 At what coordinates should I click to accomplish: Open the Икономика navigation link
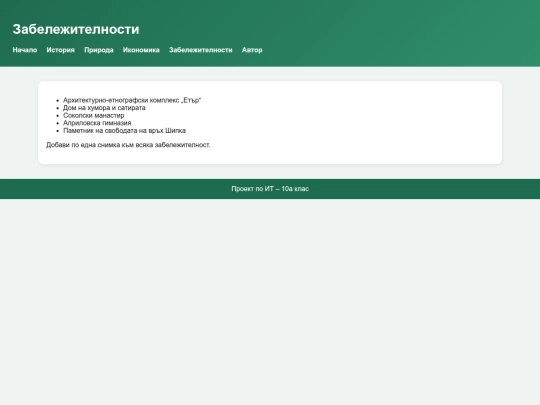tap(141, 50)
